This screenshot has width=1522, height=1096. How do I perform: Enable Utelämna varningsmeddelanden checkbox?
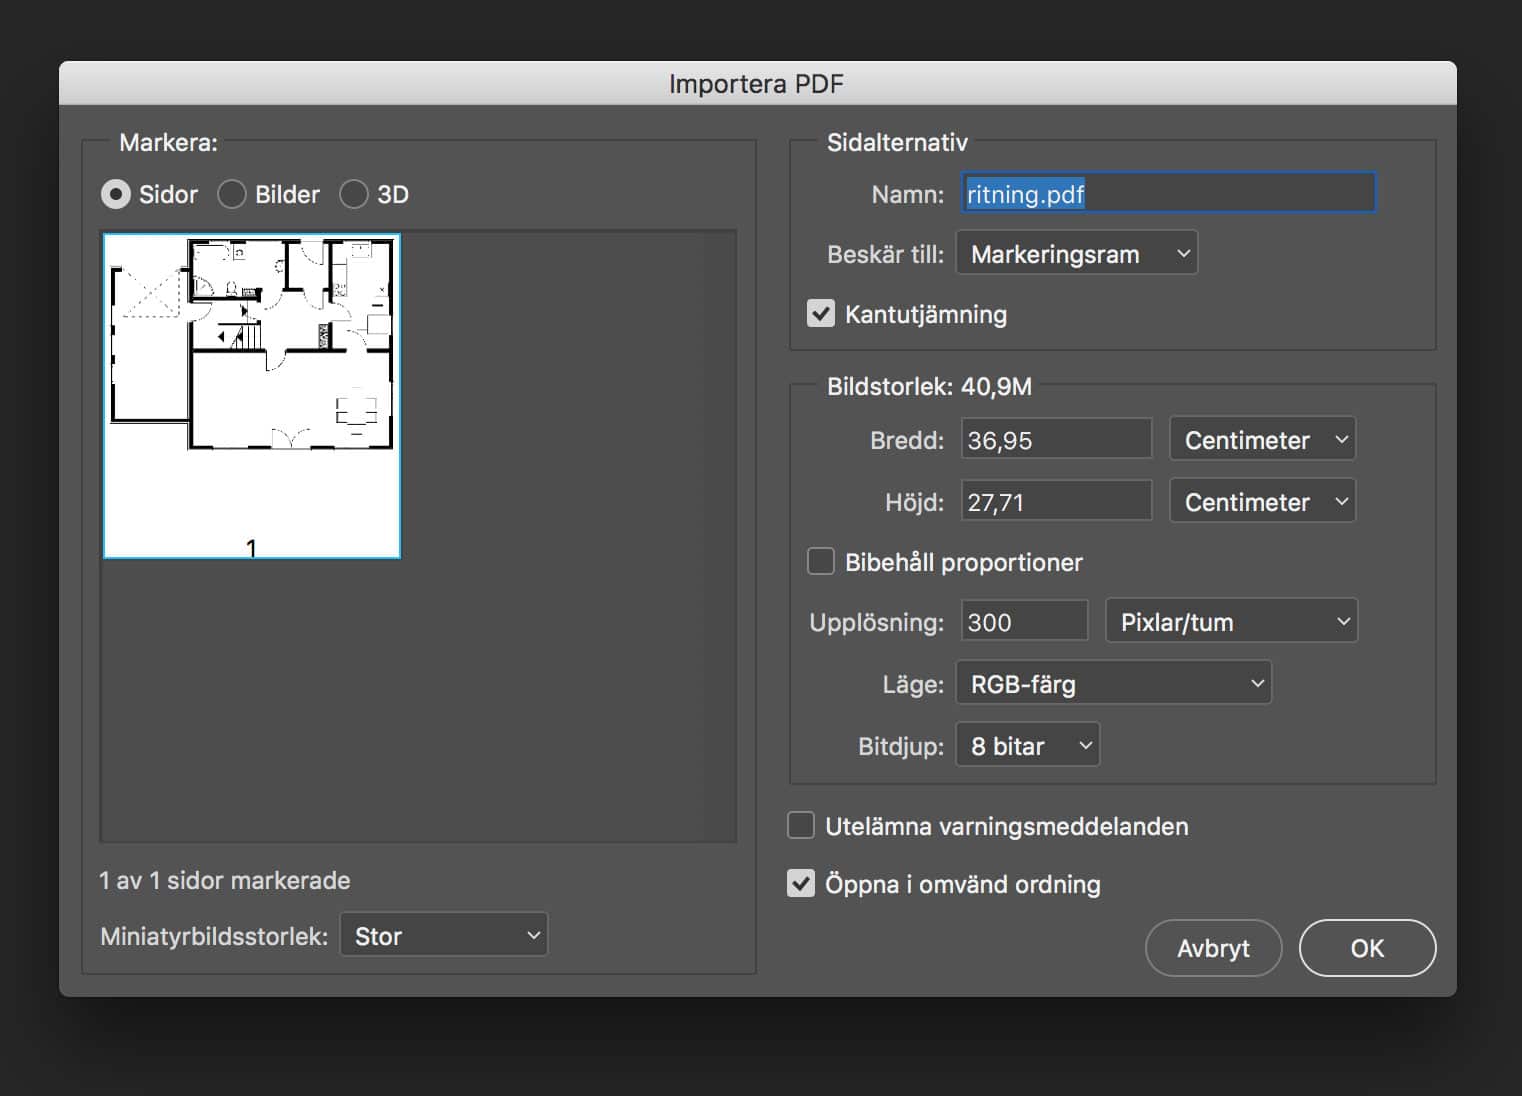tap(801, 826)
